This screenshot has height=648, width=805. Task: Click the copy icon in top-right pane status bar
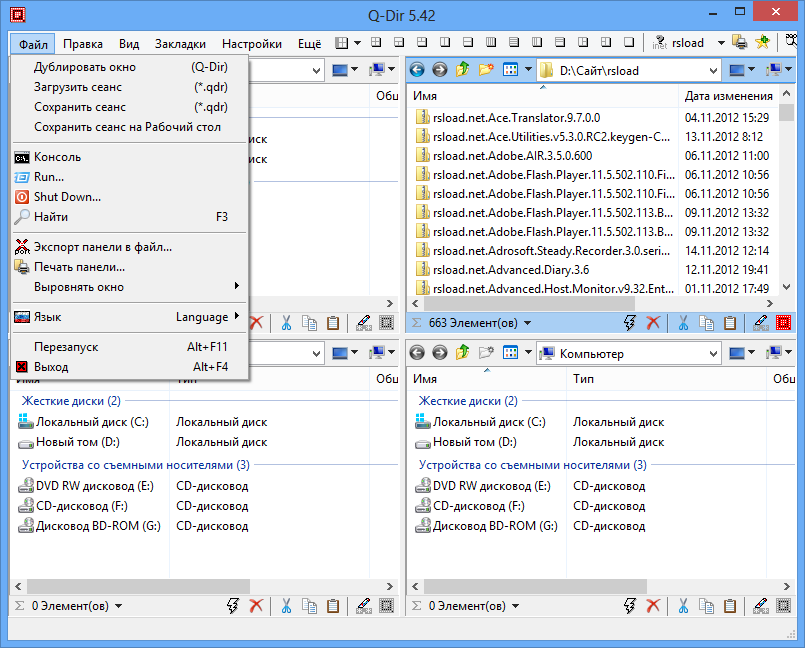[x=706, y=323]
